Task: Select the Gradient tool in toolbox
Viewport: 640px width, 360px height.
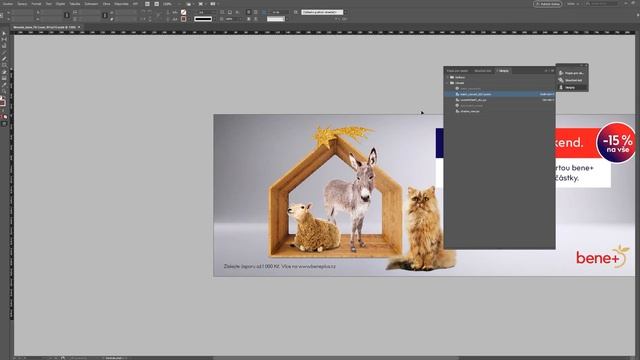Action: [4, 78]
